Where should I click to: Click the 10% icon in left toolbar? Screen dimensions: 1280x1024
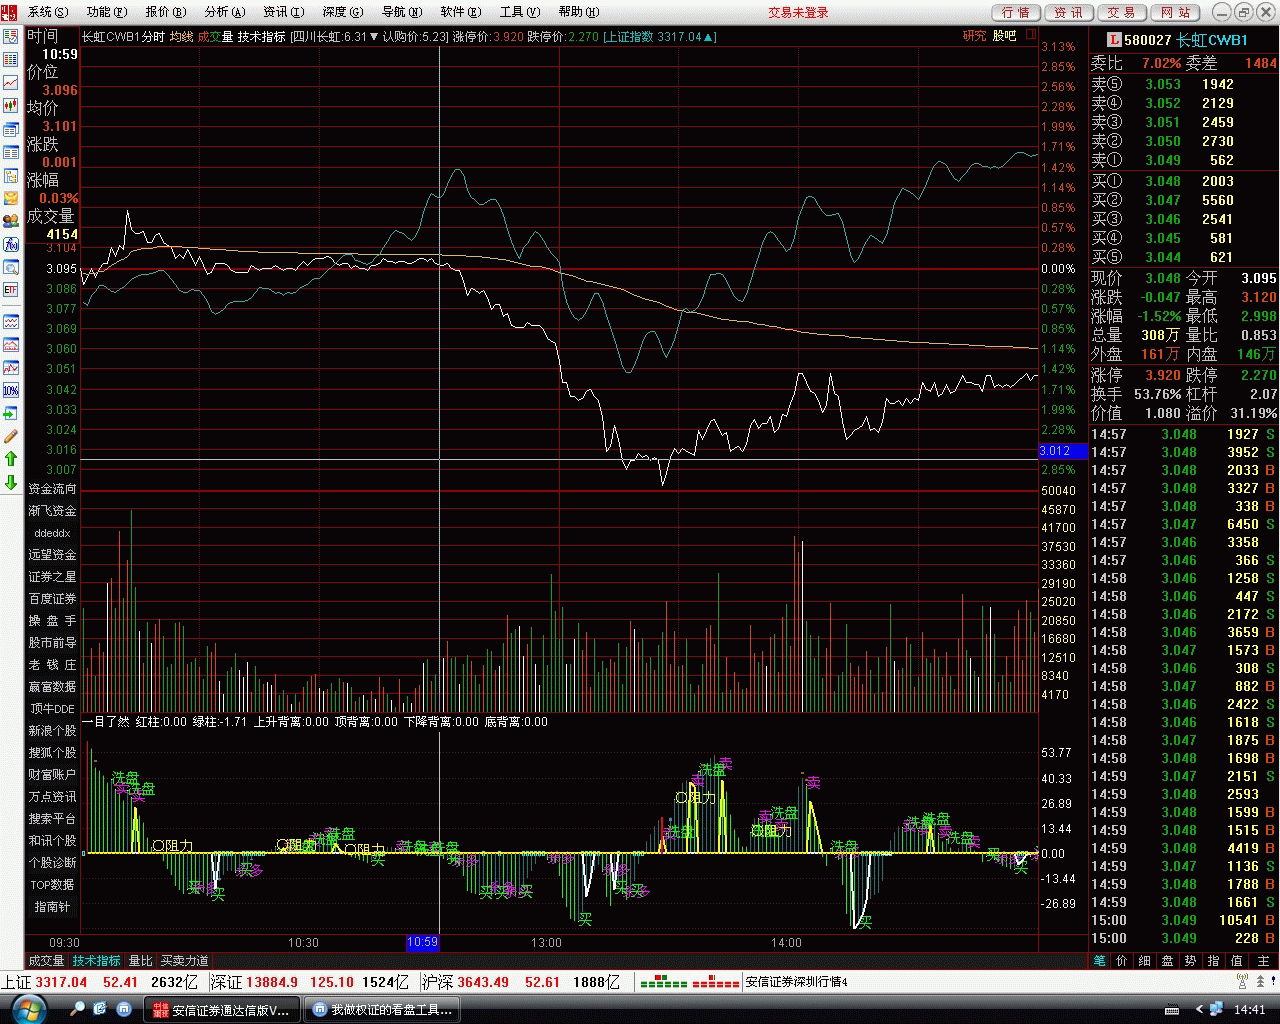point(11,390)
